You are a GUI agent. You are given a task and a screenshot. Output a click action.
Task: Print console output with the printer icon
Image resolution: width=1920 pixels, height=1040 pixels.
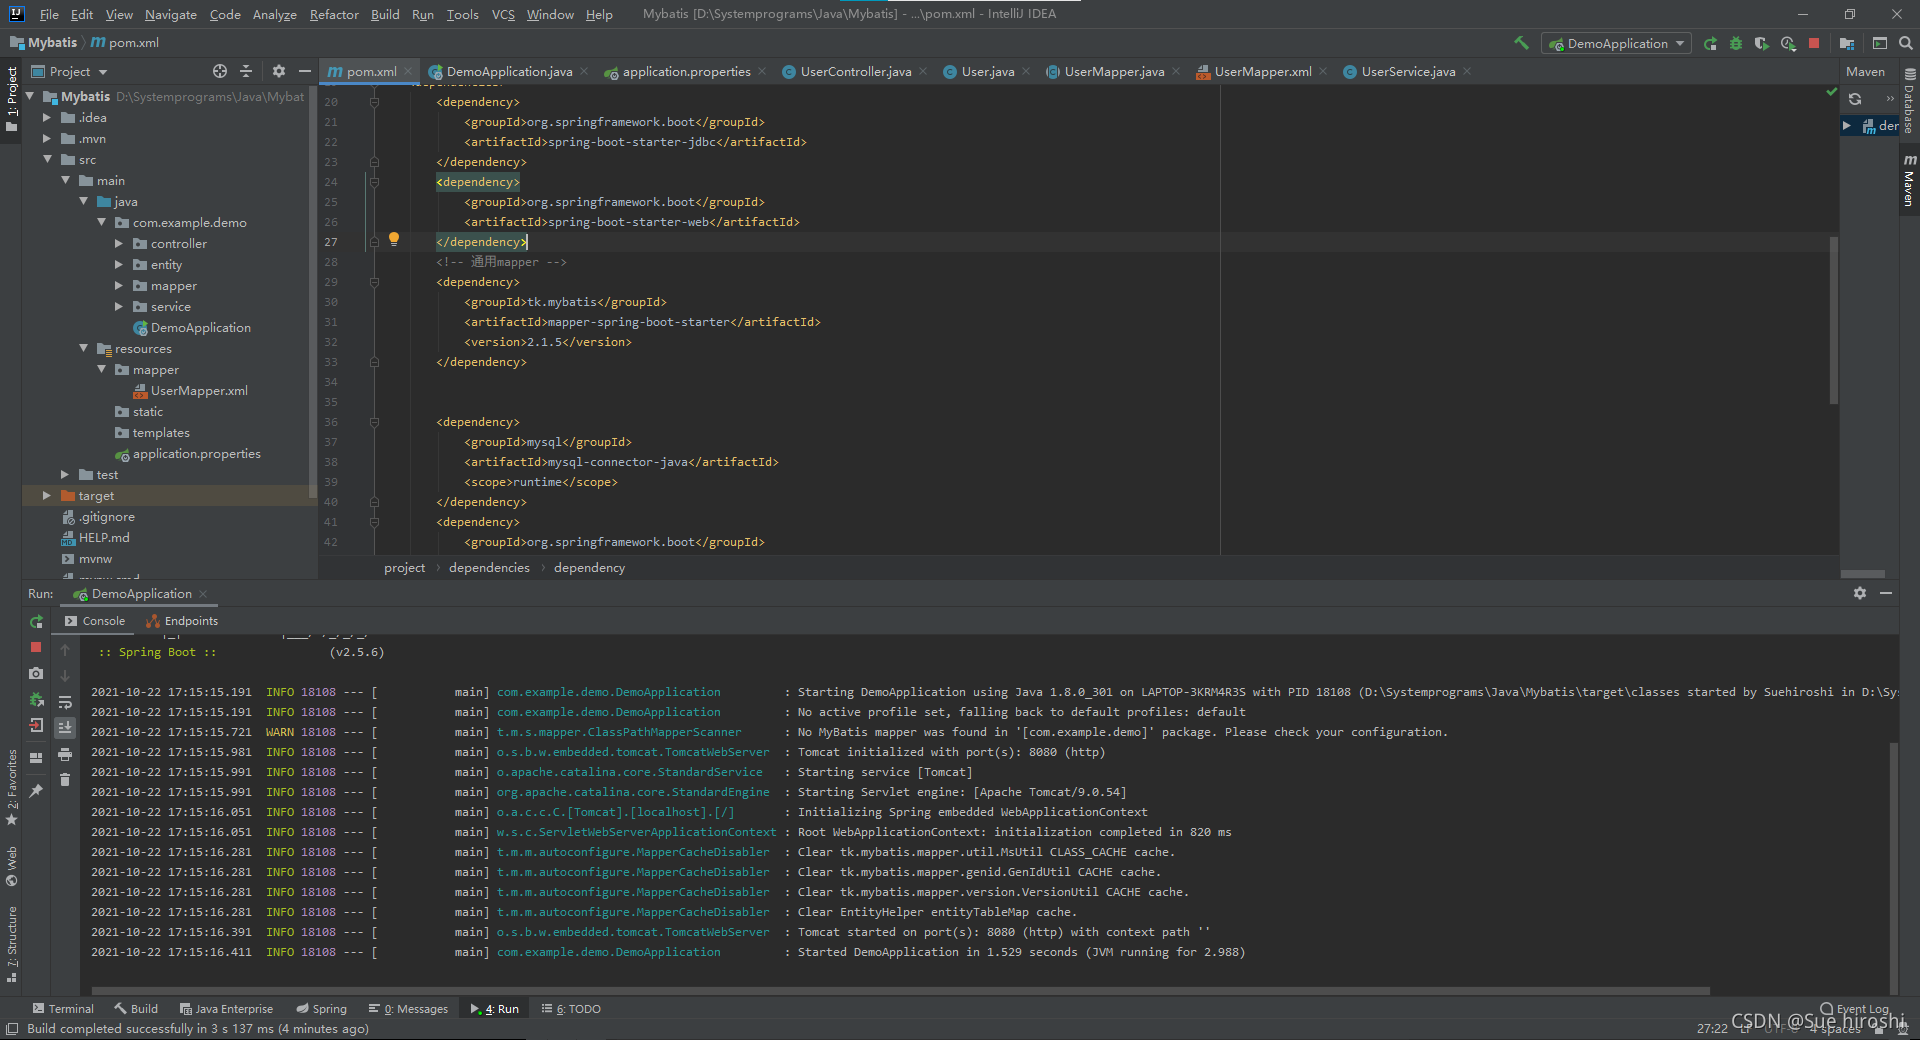65,754
